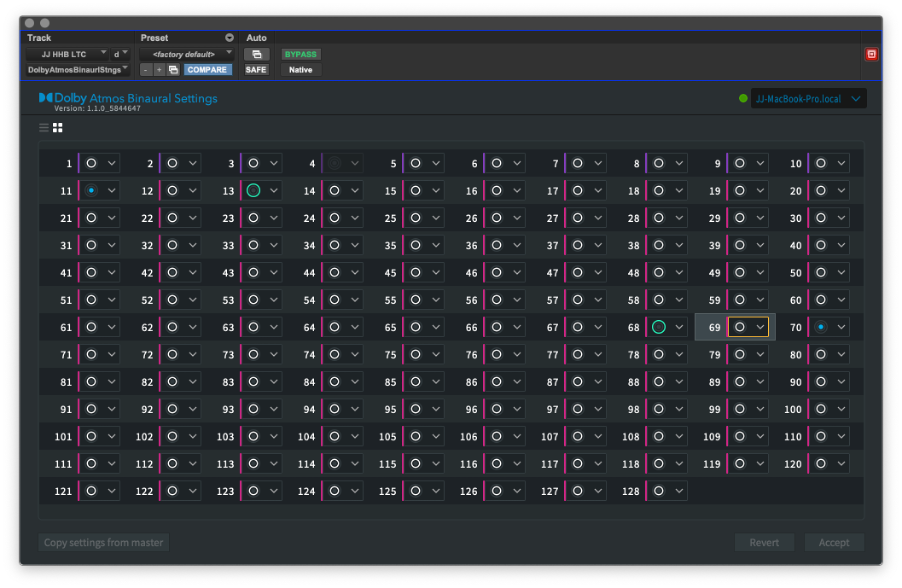Click Copy settings from master
This screenshot has width=902, height=588.
click(104, 543)
